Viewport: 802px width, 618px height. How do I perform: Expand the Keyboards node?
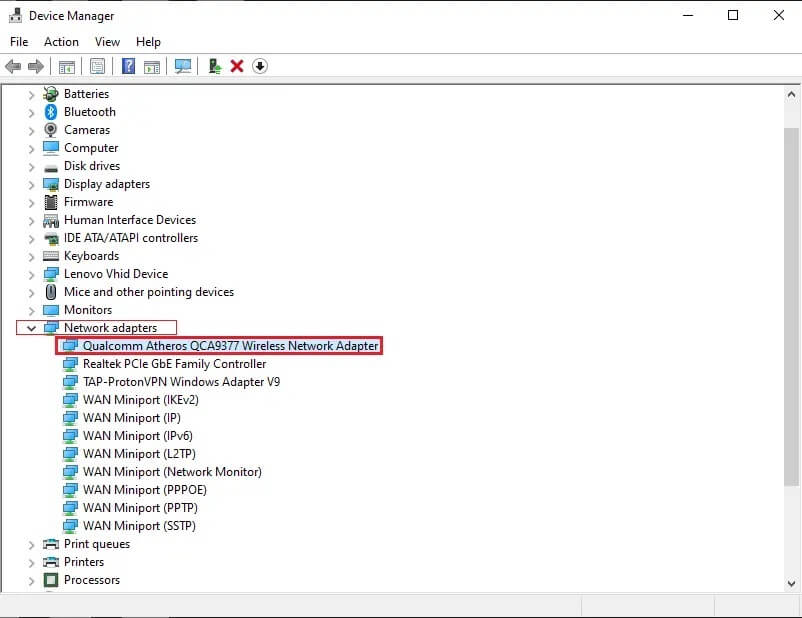tap(31, 257)
